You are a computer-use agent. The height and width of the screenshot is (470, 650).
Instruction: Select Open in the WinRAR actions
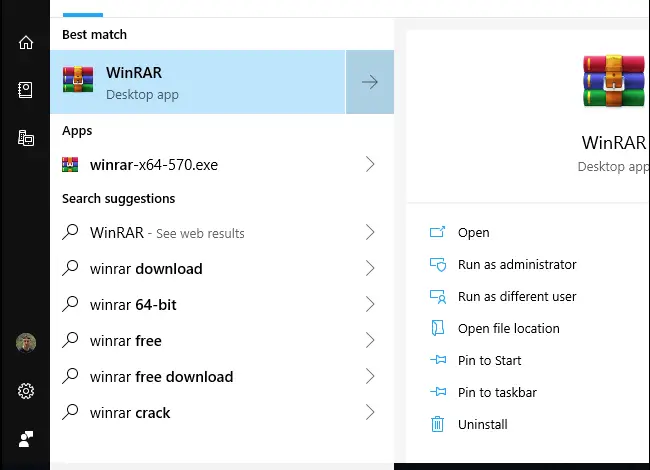click(473, 233)
